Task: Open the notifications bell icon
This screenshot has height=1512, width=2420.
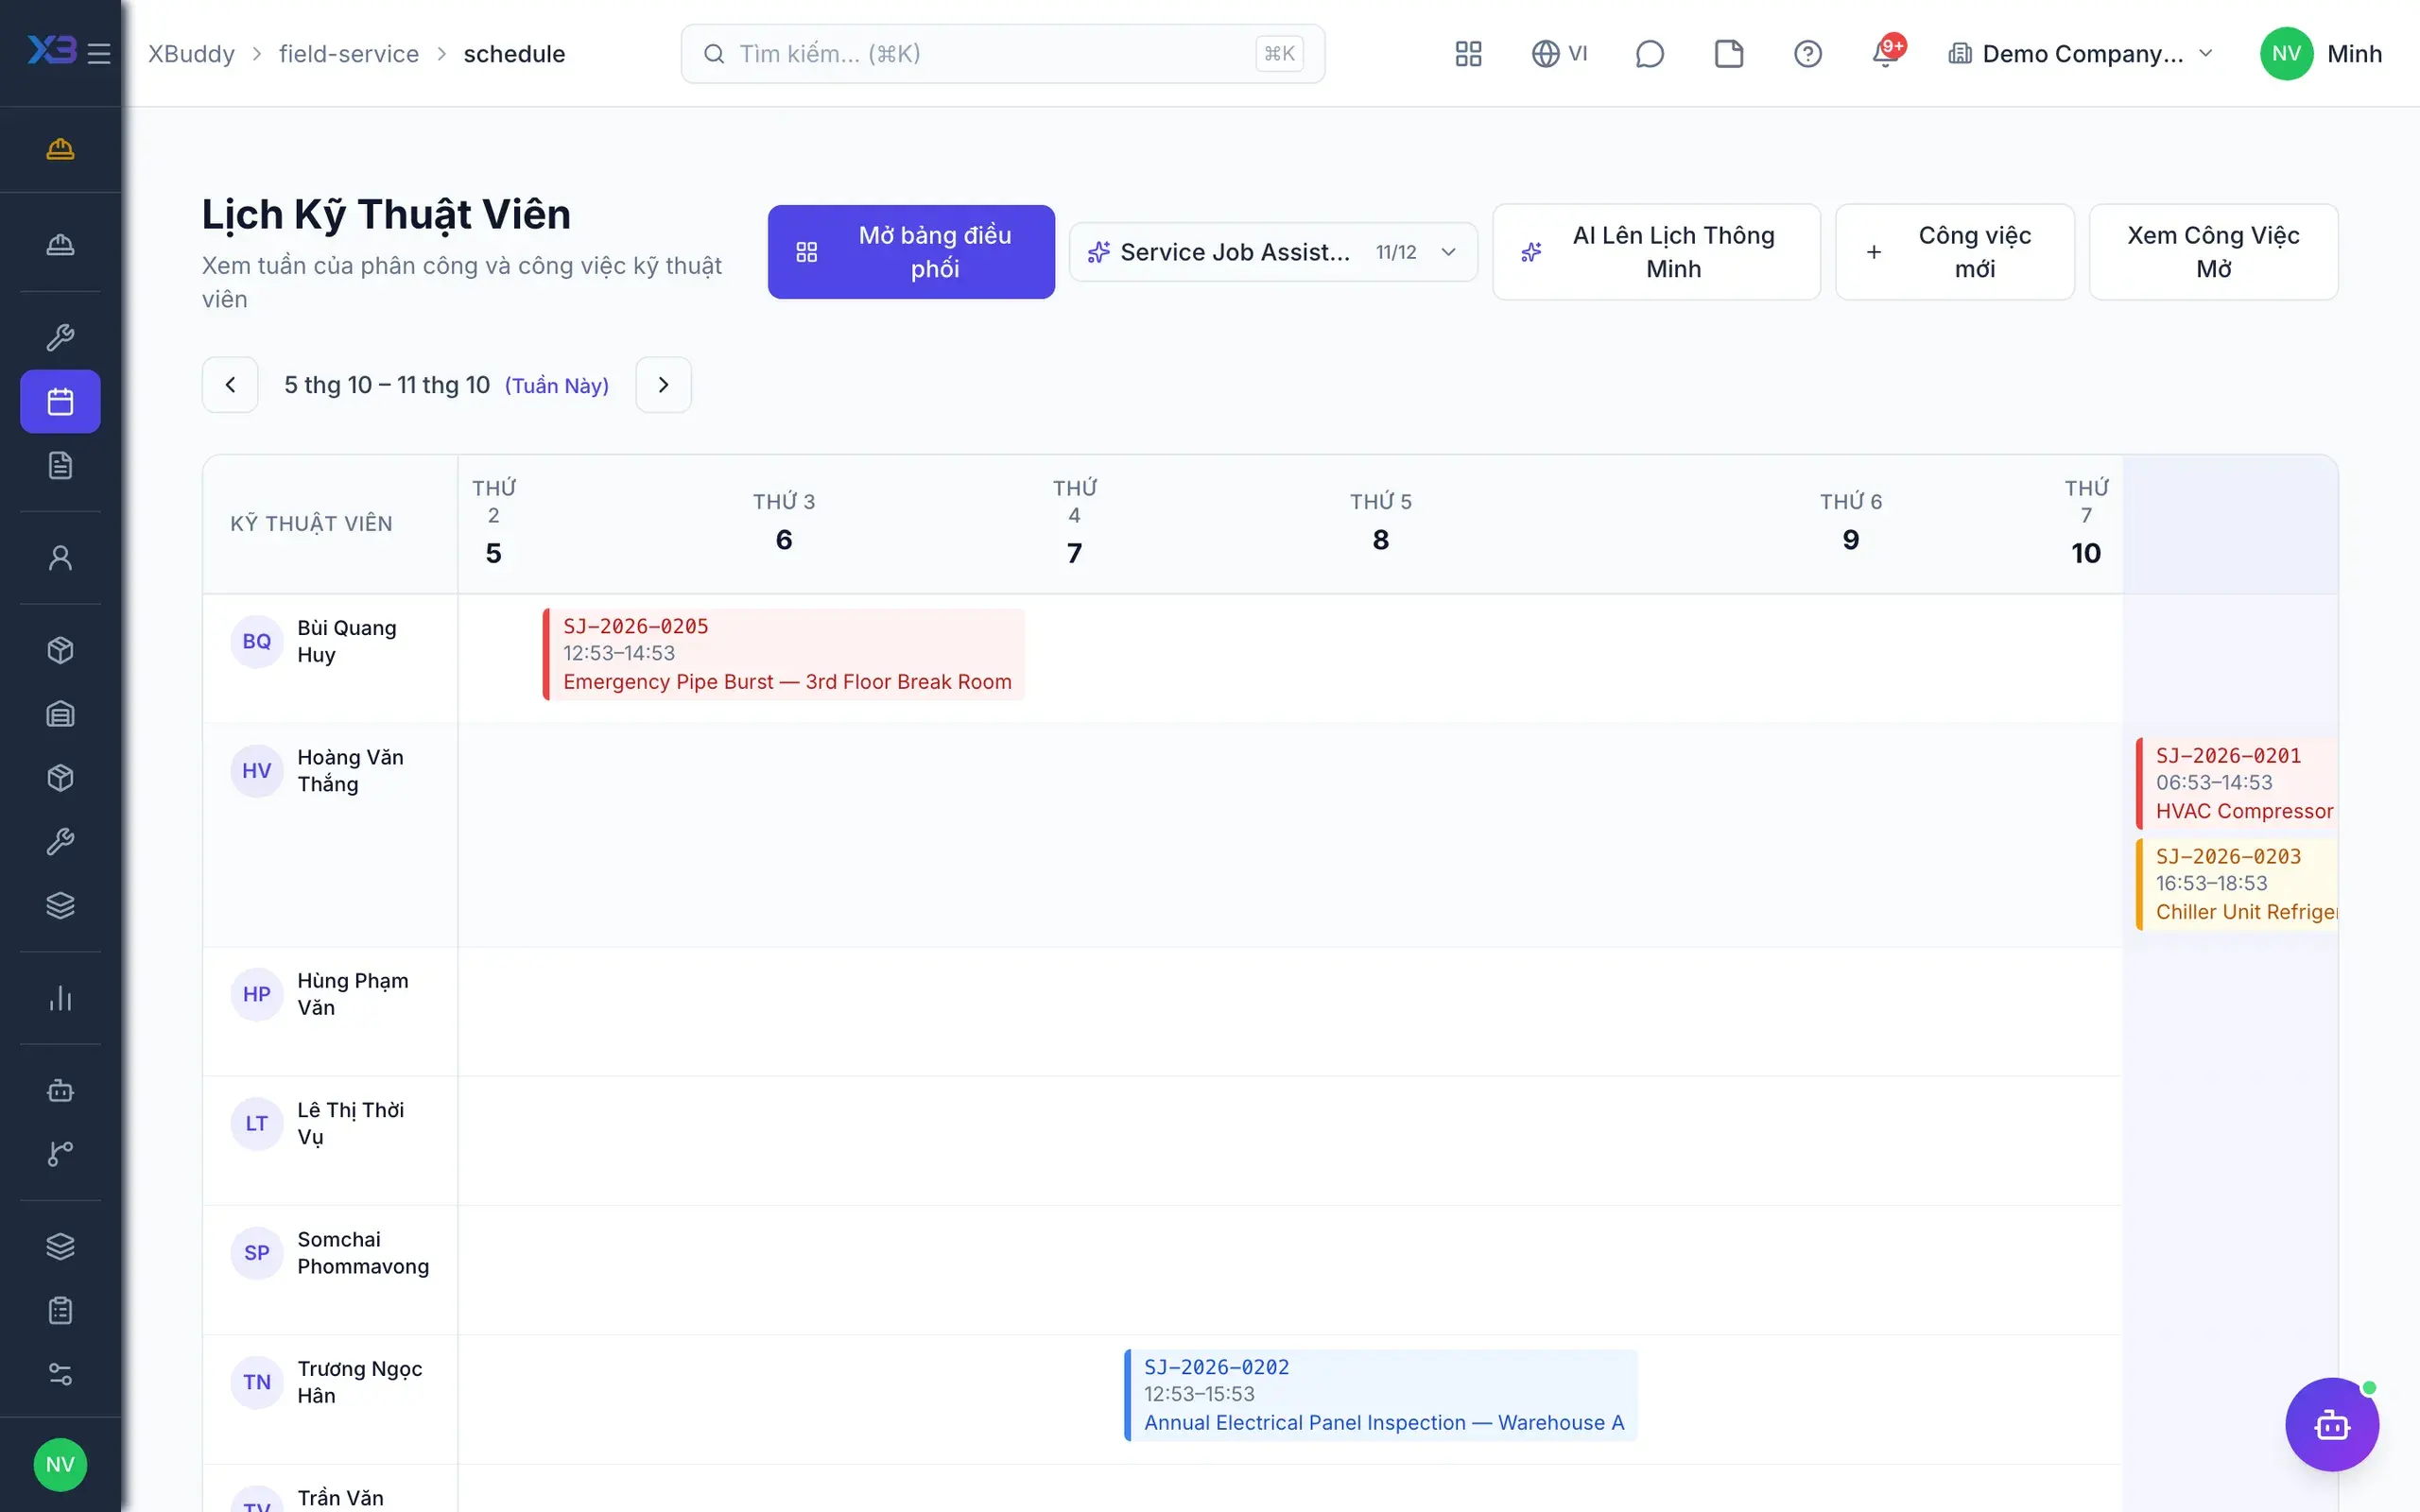Action: click(x=1886, y=53)
